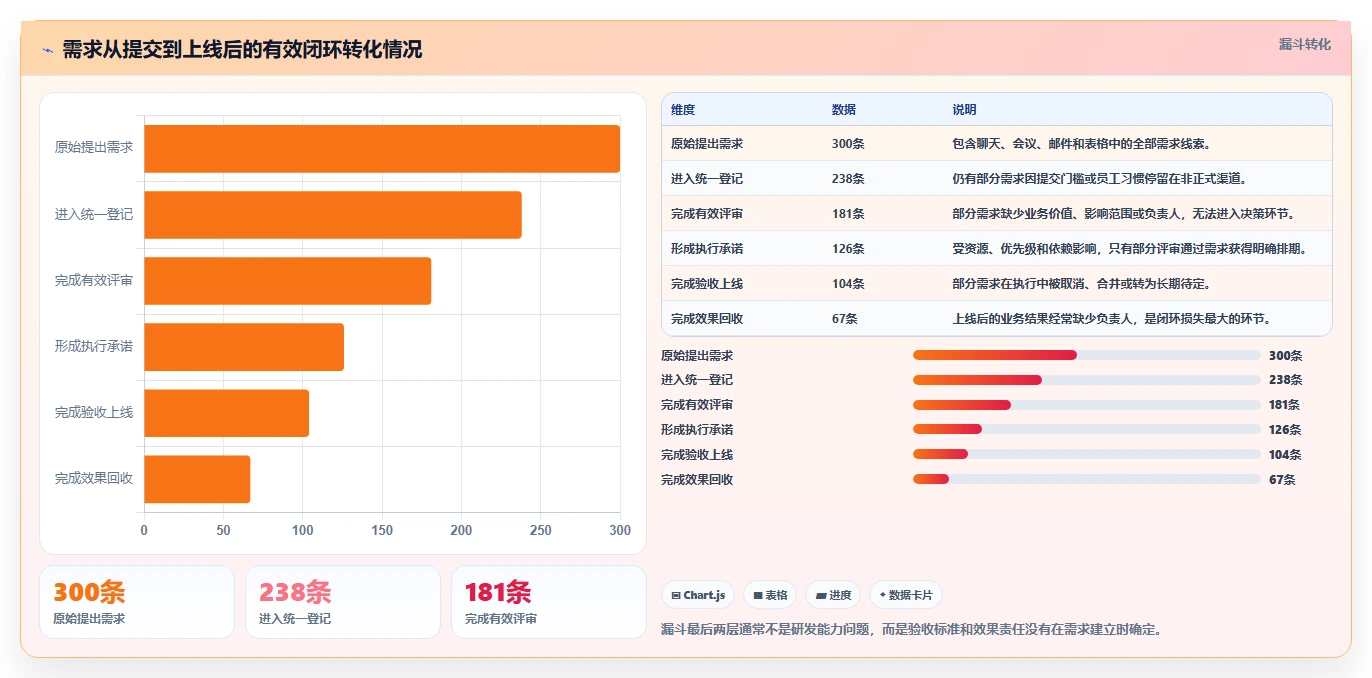
Task: Click the 形成执行承诺 progress bar
Action: pos(1087,429)
